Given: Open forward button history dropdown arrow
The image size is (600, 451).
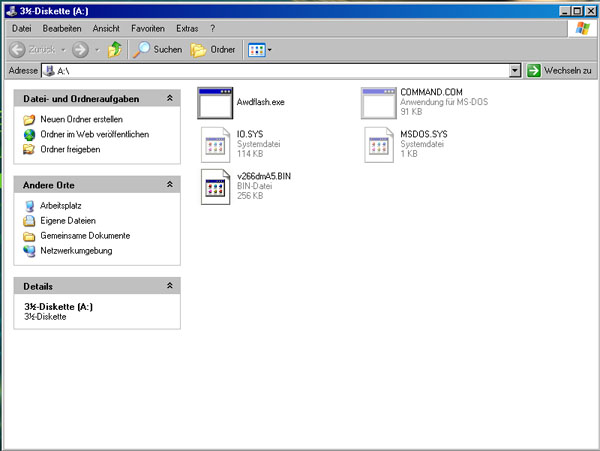Looking at the screenshot, I should (x=97, y=50).
